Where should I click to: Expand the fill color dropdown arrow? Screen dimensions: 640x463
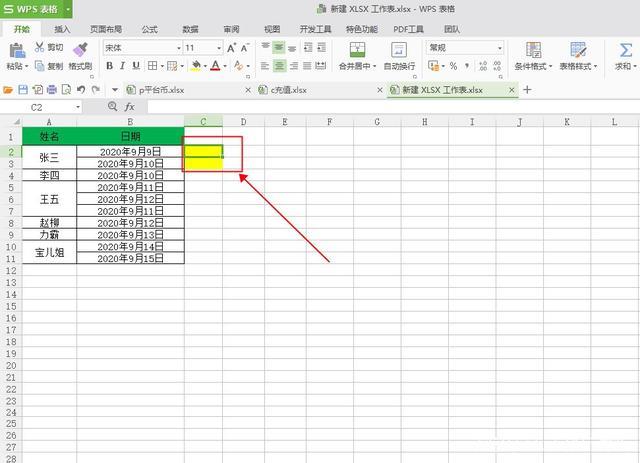click(x=205, y=66)
